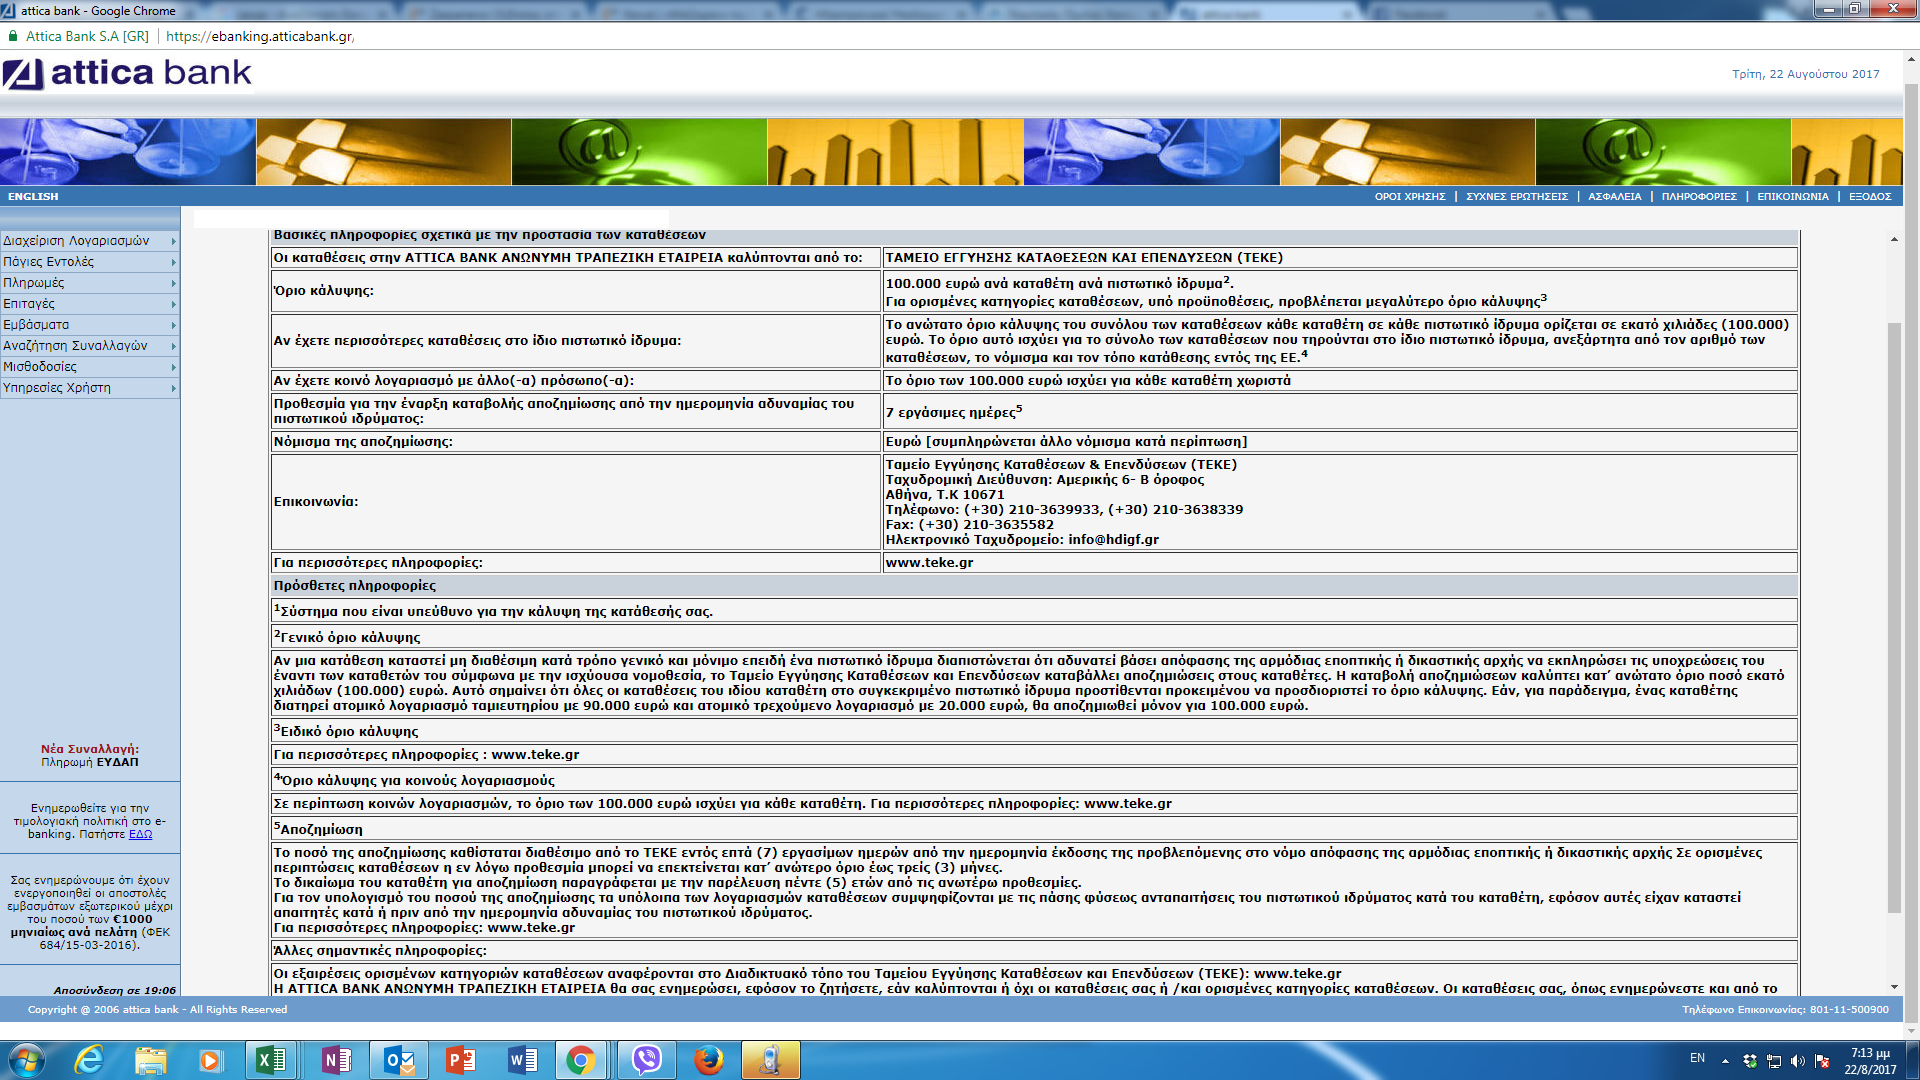1920x1080 pixels.
Task: Launch Firefox from the taskbar
Action: [x=709, y=1060]
